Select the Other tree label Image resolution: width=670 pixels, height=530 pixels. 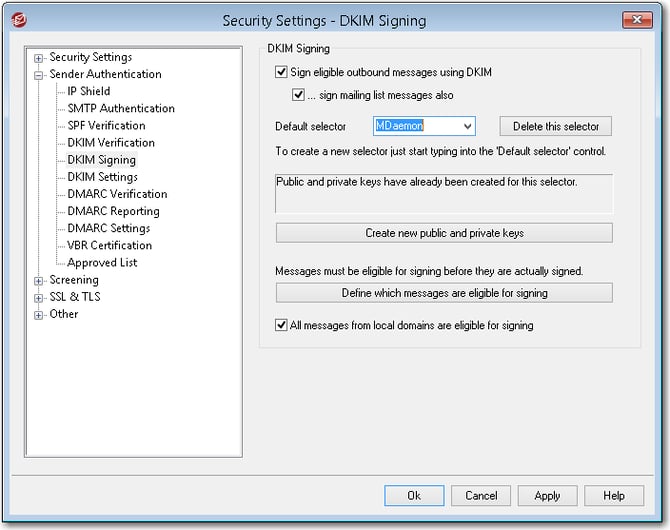(64, 314)
